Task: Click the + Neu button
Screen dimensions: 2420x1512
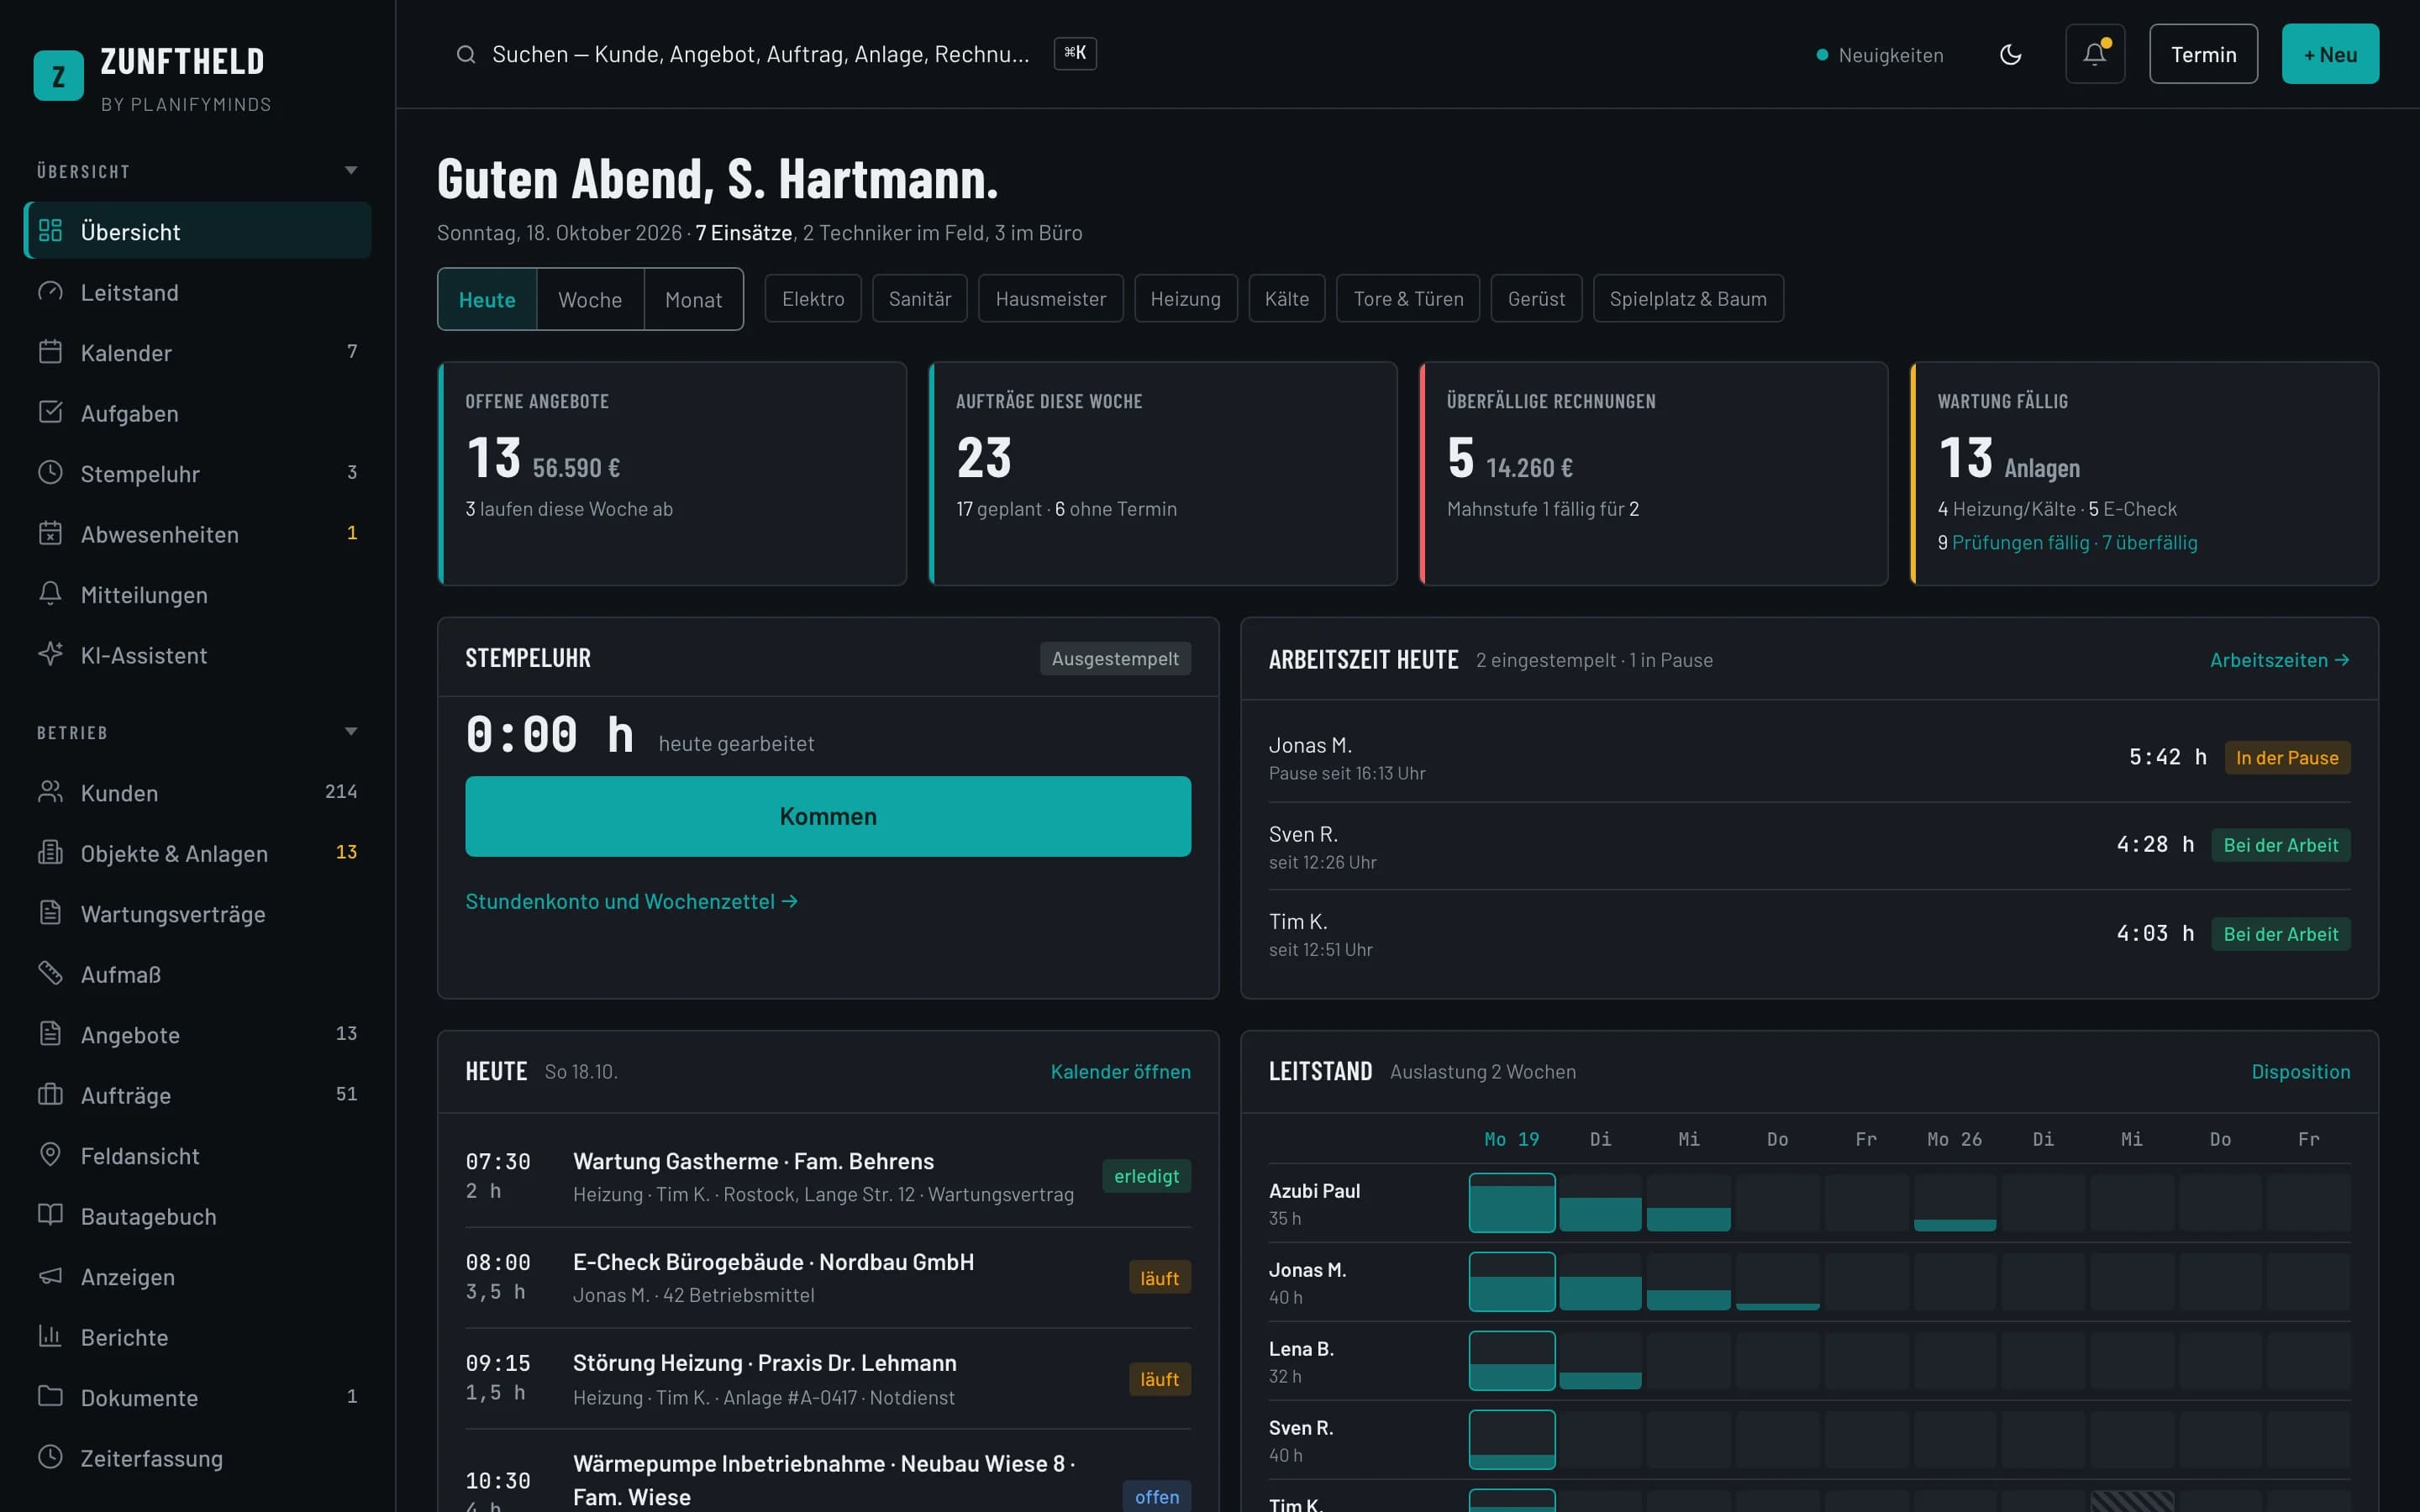Action: click(2330, 54)
